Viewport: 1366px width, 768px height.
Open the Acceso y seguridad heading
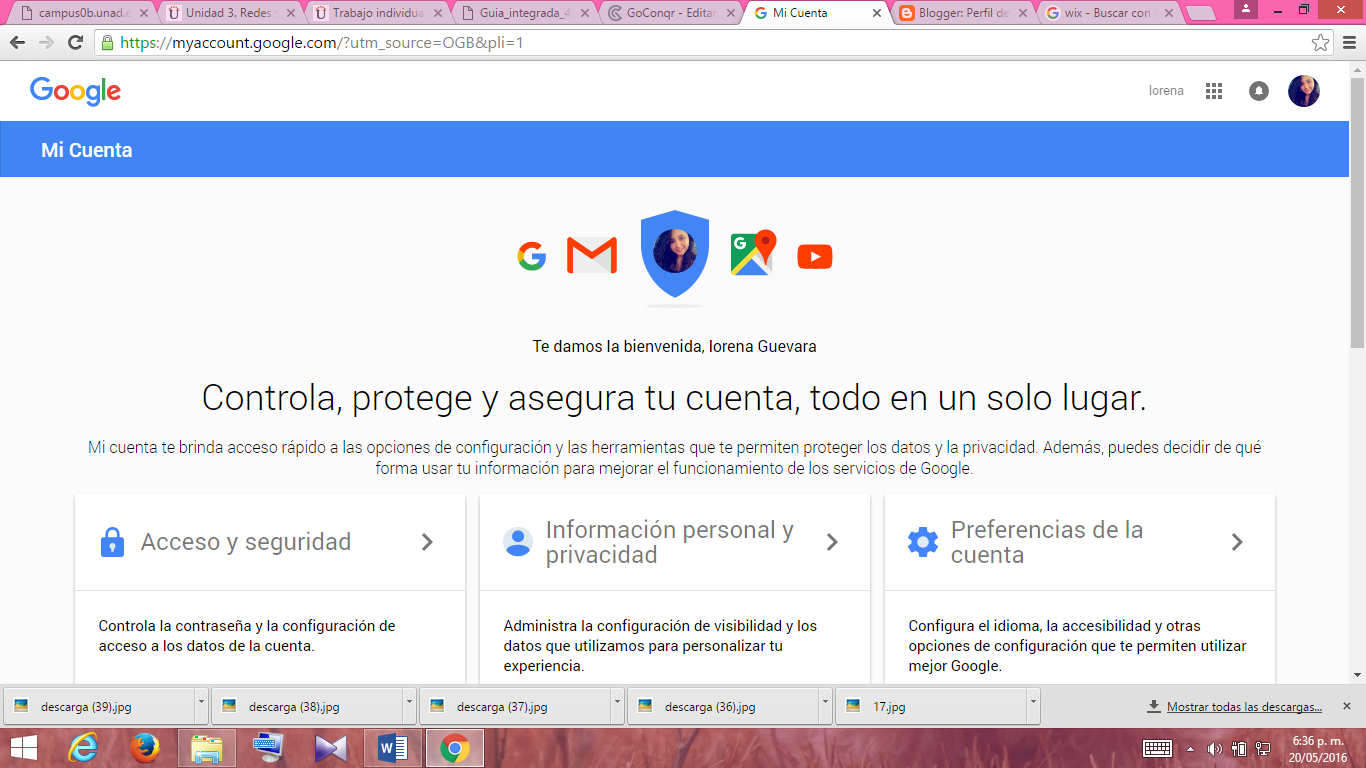pyautogui.click(x=246, y=542)
